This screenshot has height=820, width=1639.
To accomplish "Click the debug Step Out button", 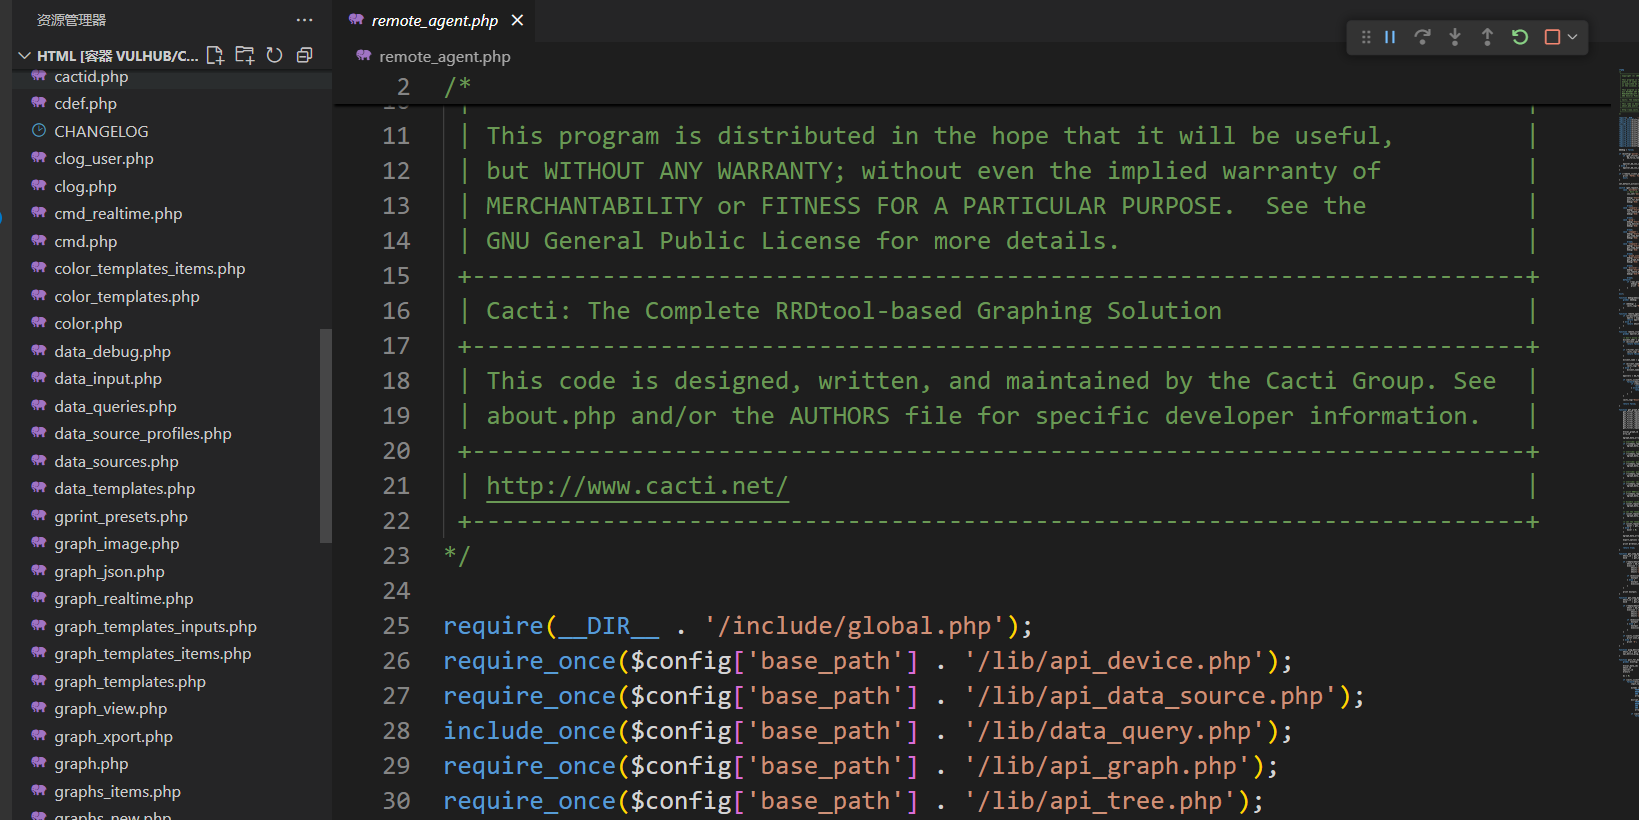I will tap(1487, 37).
